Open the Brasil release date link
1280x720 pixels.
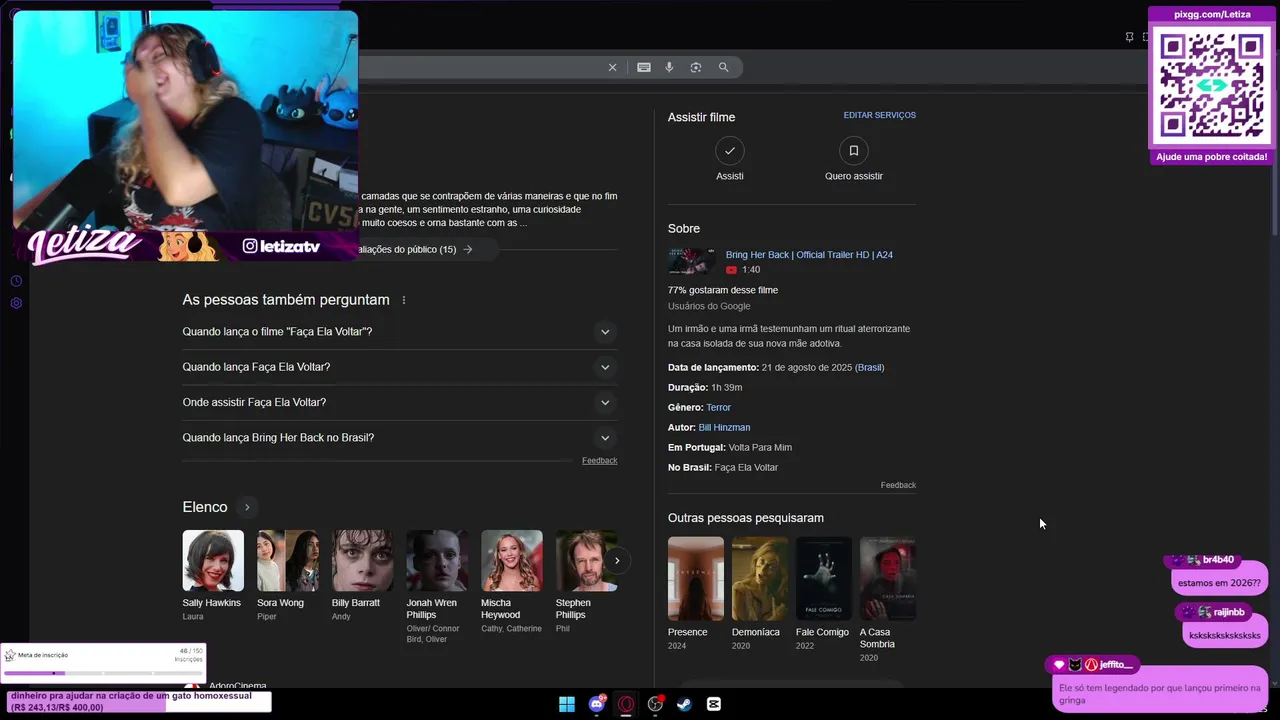click(x=869, y=367)
